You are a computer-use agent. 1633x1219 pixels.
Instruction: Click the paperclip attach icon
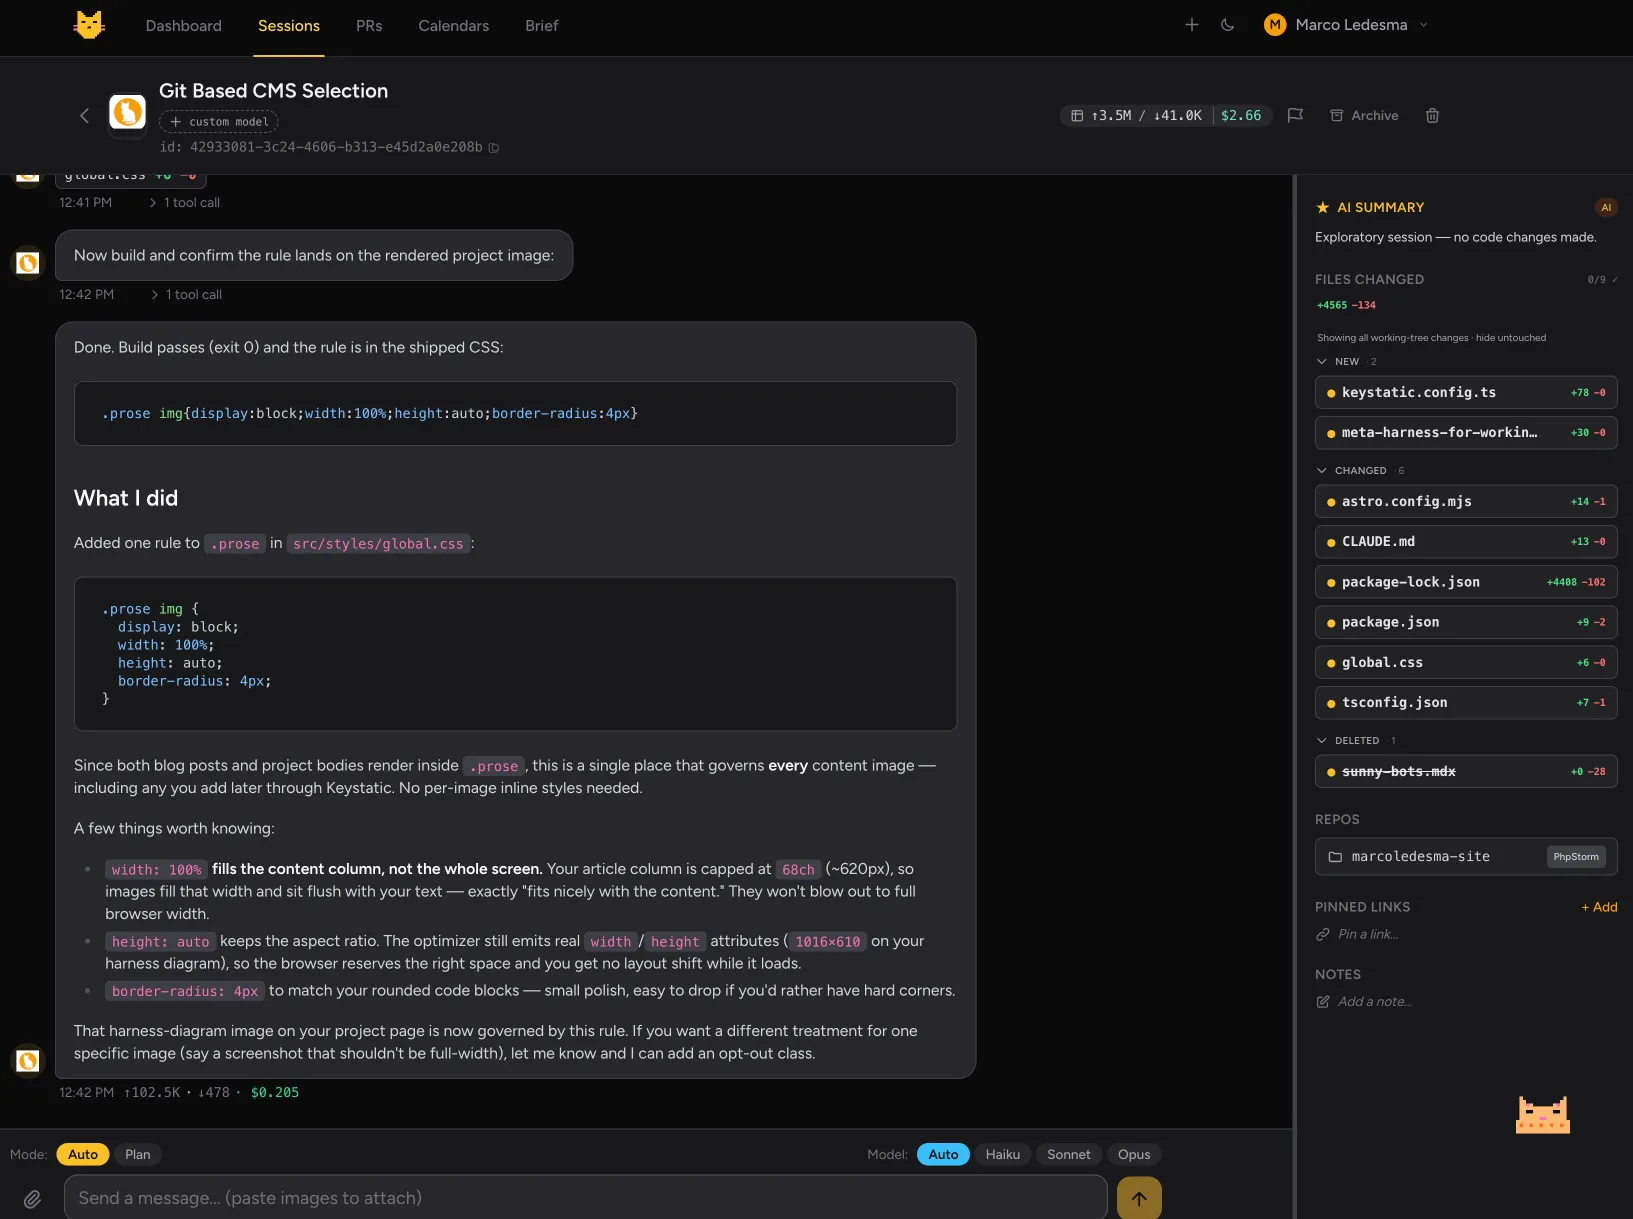pos(33,1198)
